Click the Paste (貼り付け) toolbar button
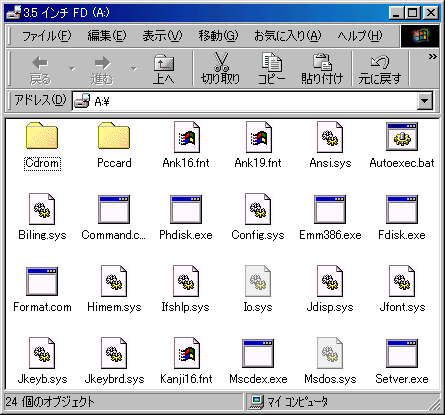Viewport: 445px width, 415px height. click(x=322, y=69)
